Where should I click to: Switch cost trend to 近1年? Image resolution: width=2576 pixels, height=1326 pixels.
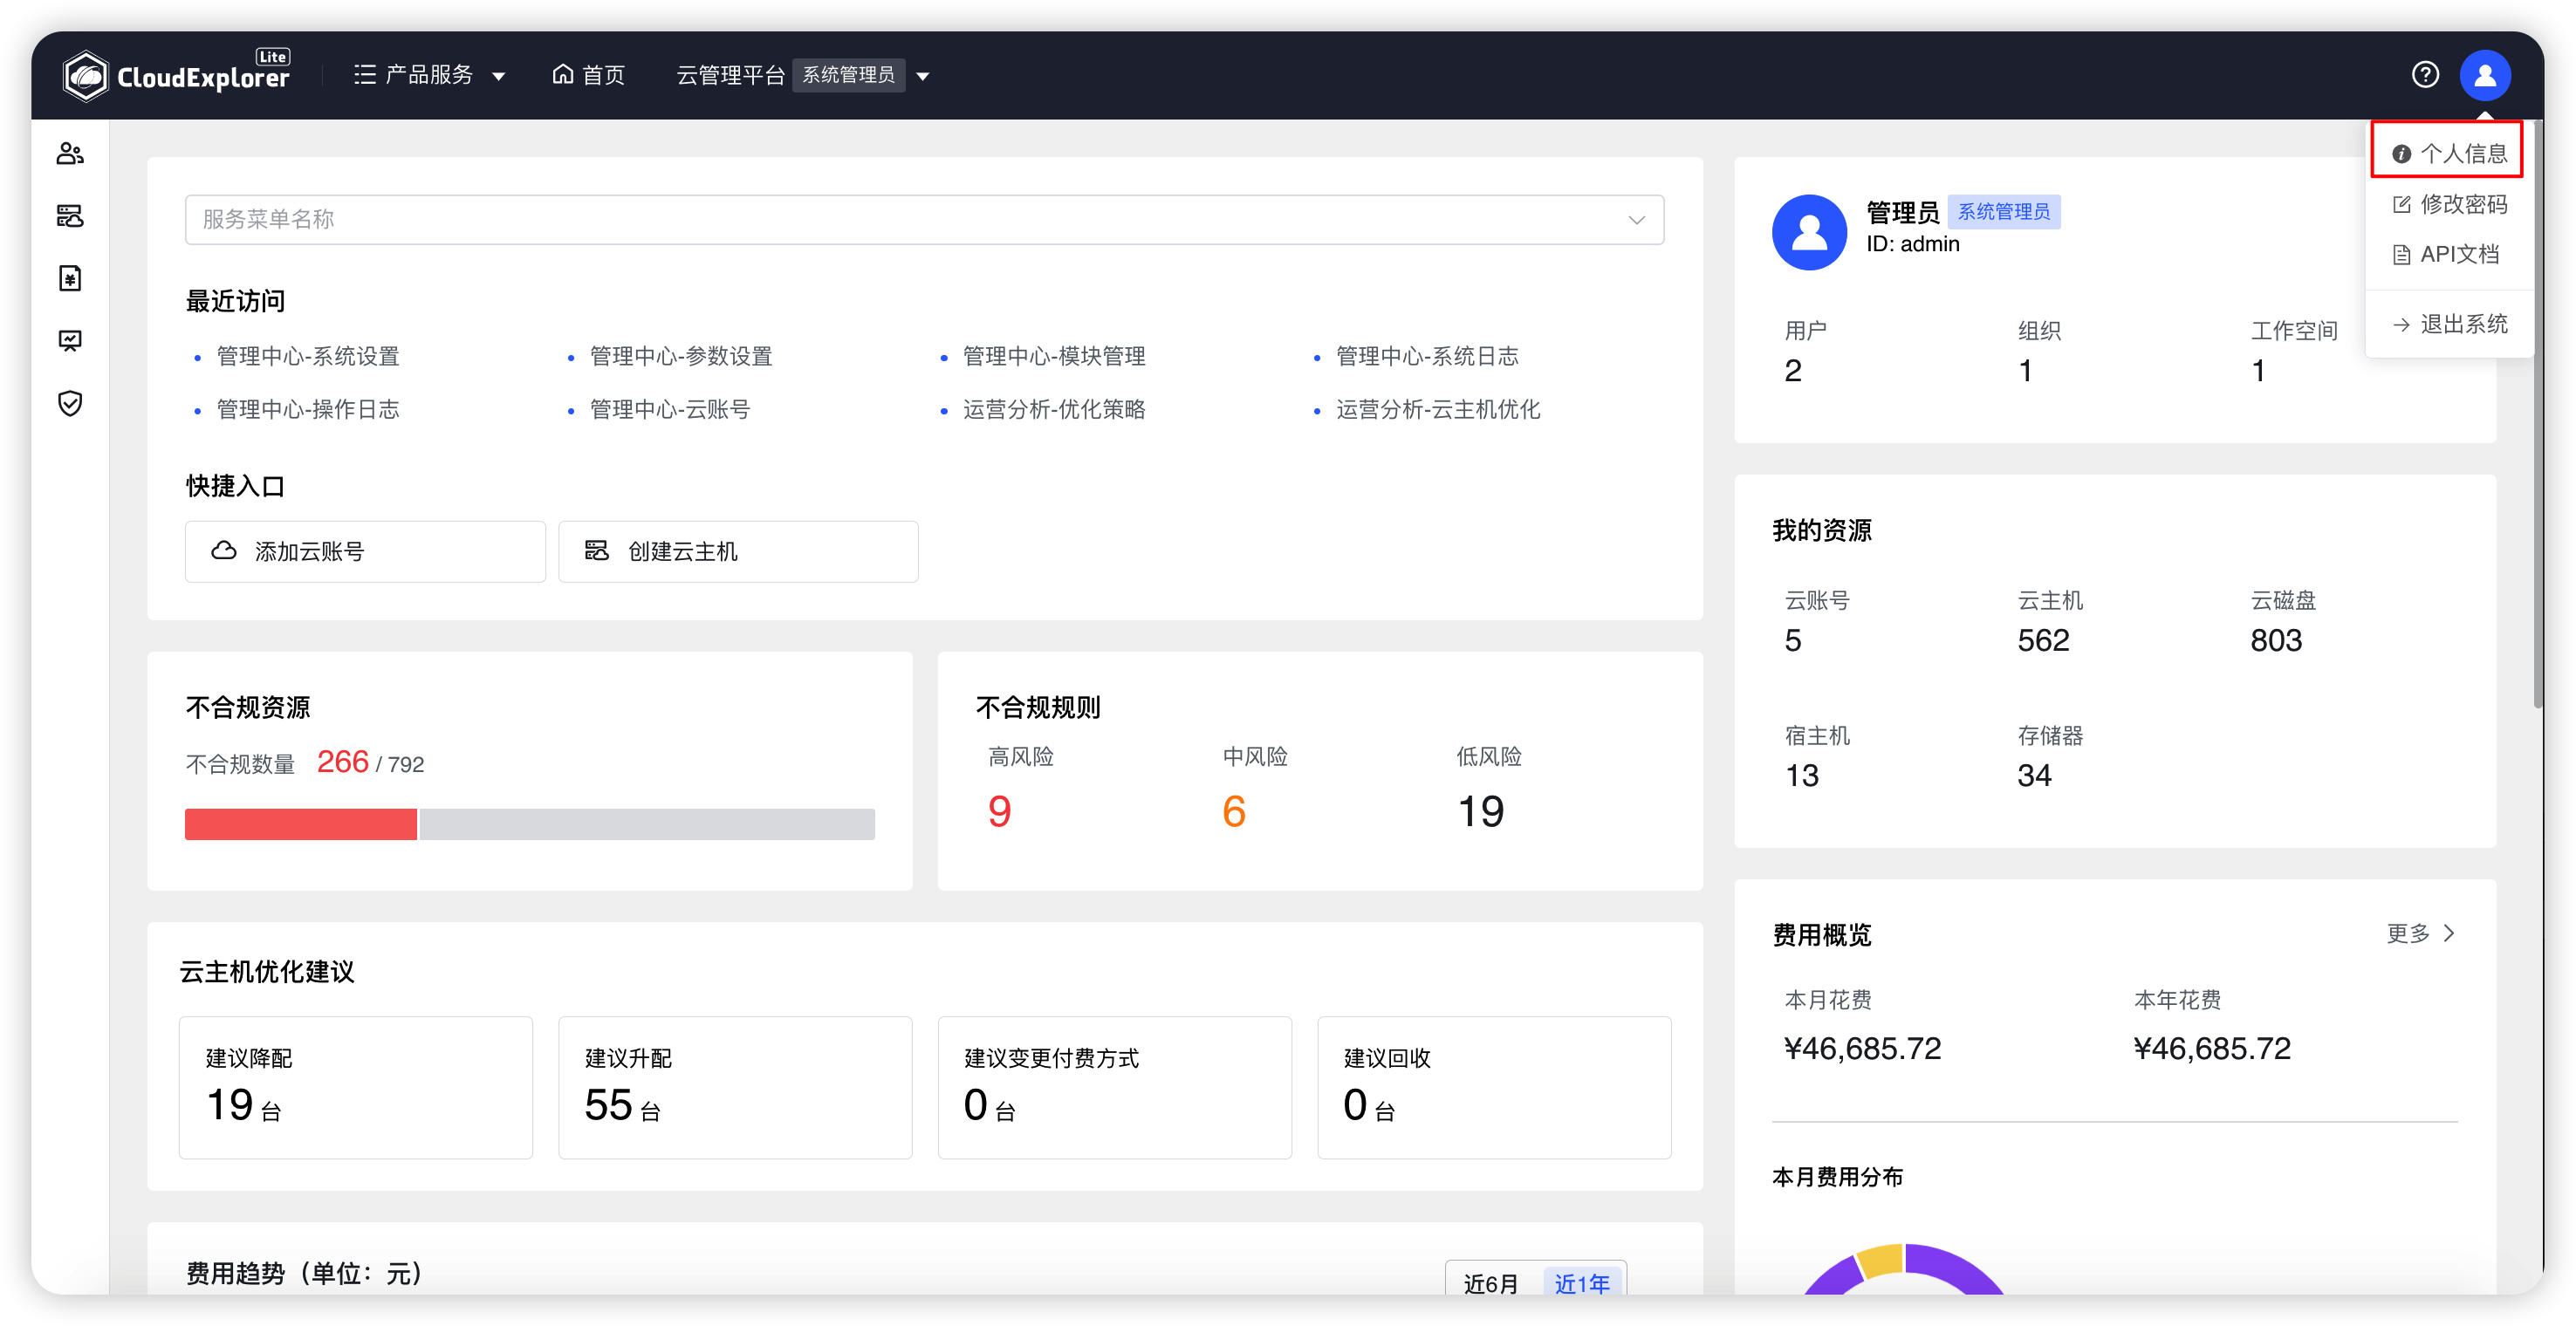[1582, 1283]
